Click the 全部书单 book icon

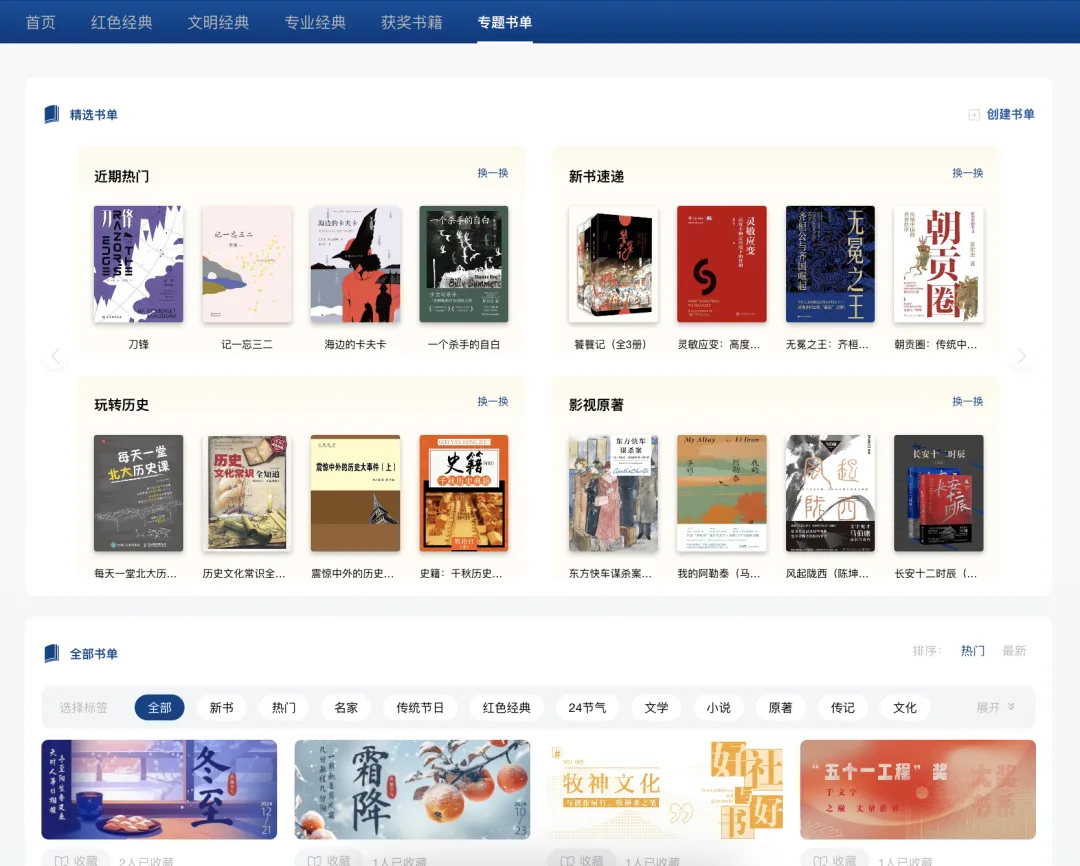52,654
